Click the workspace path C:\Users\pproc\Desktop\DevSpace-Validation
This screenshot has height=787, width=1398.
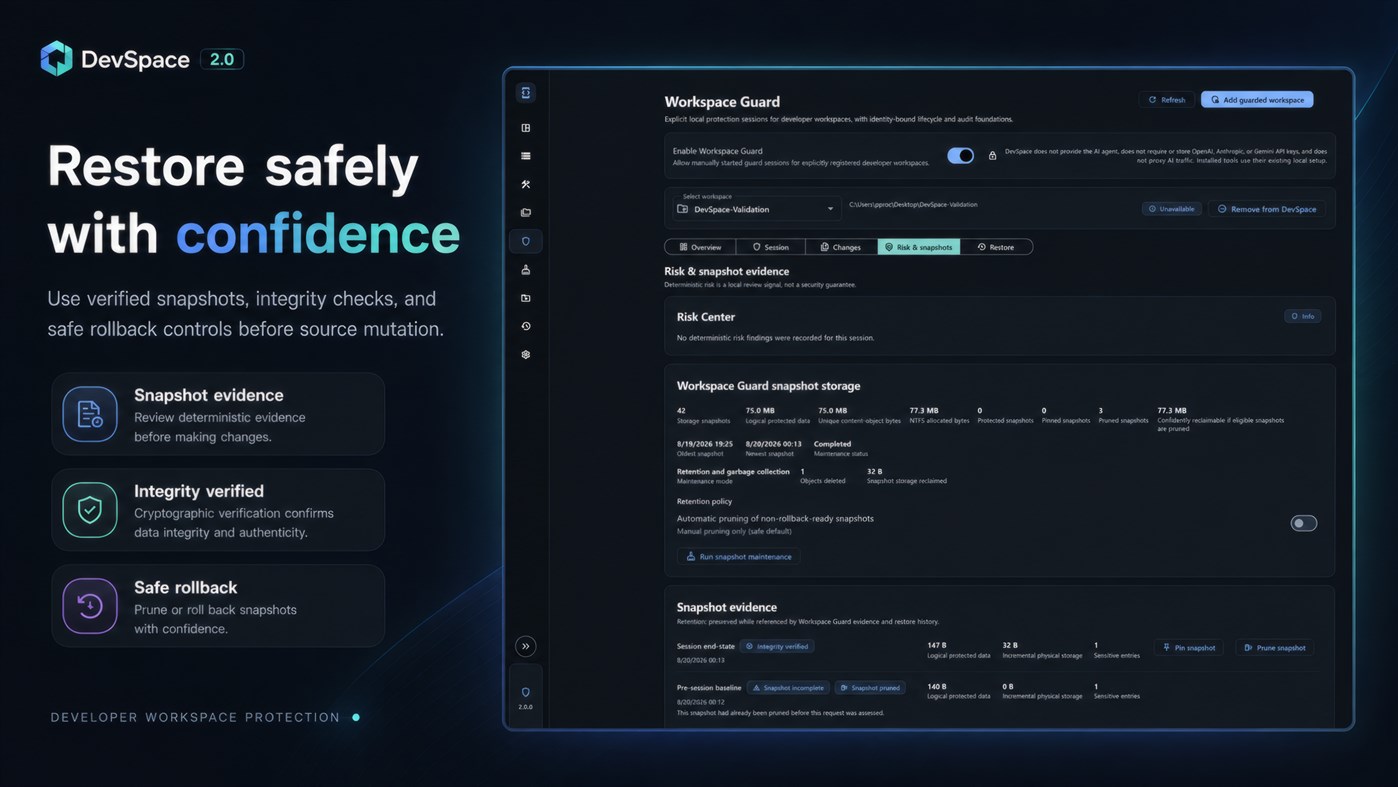(x=913, y=205)
